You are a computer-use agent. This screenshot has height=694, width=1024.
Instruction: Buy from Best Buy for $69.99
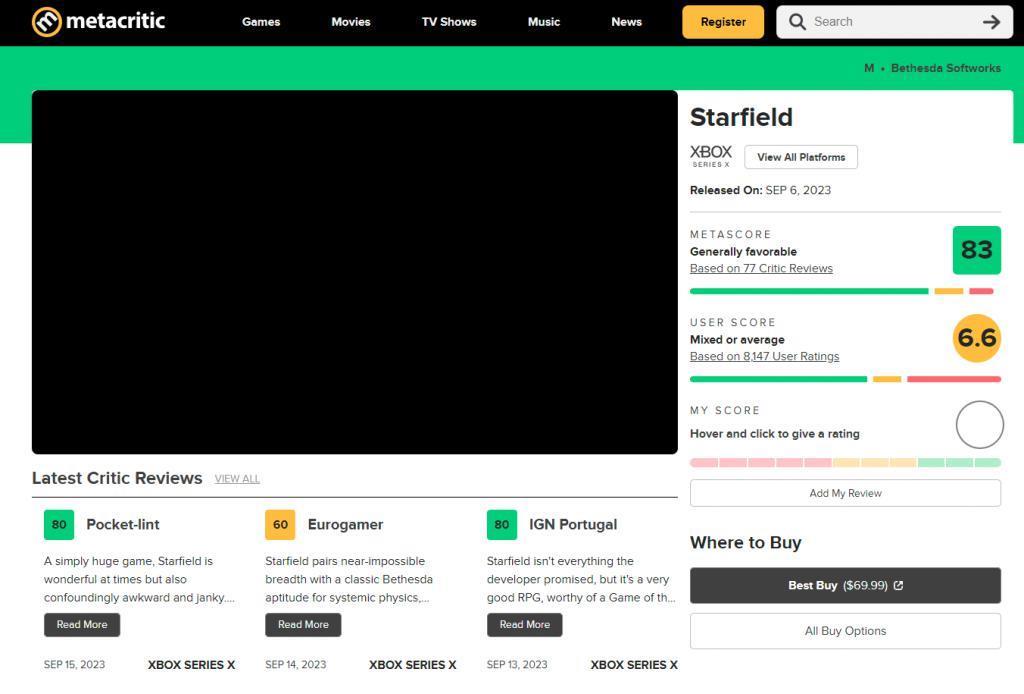845,585
